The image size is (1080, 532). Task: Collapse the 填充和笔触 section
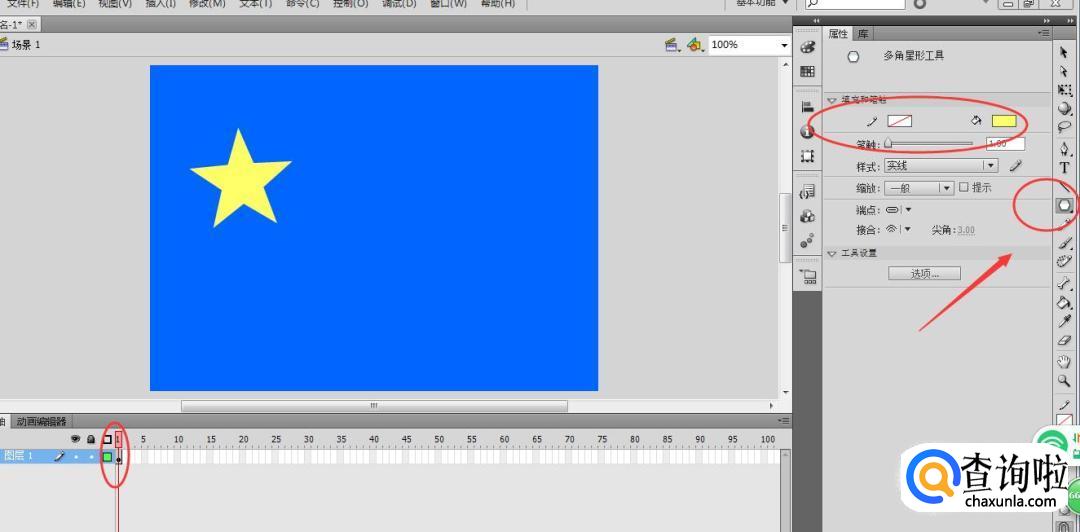(832, 100)
